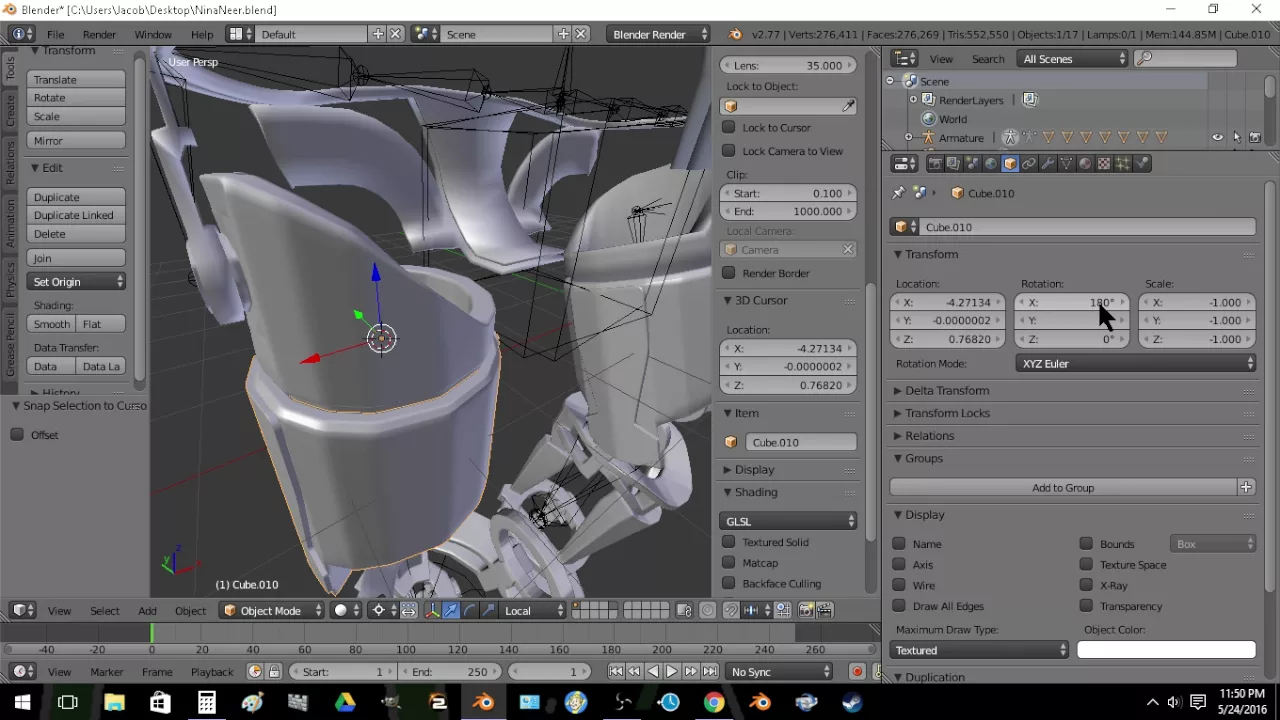Click the OpenGL render image camera icon
1280x720 pixels.
806,610
